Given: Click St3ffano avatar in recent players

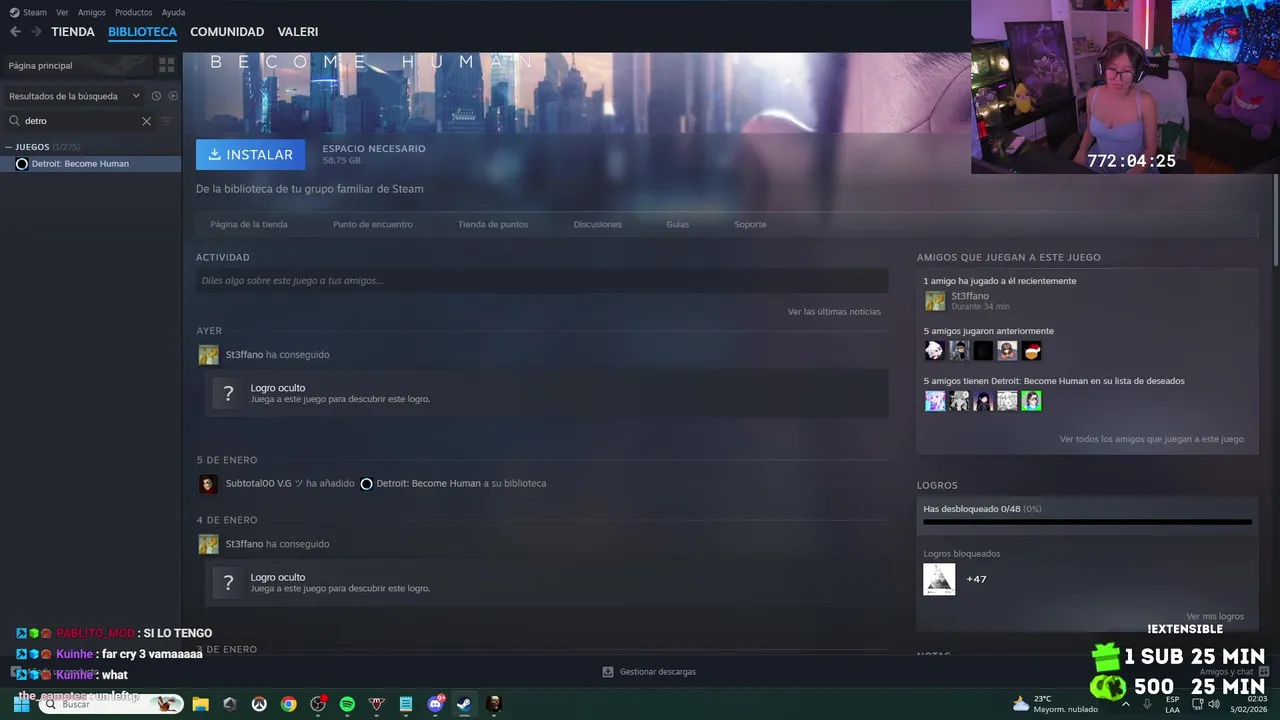Looking at the screenshot, I should point(935,301).
